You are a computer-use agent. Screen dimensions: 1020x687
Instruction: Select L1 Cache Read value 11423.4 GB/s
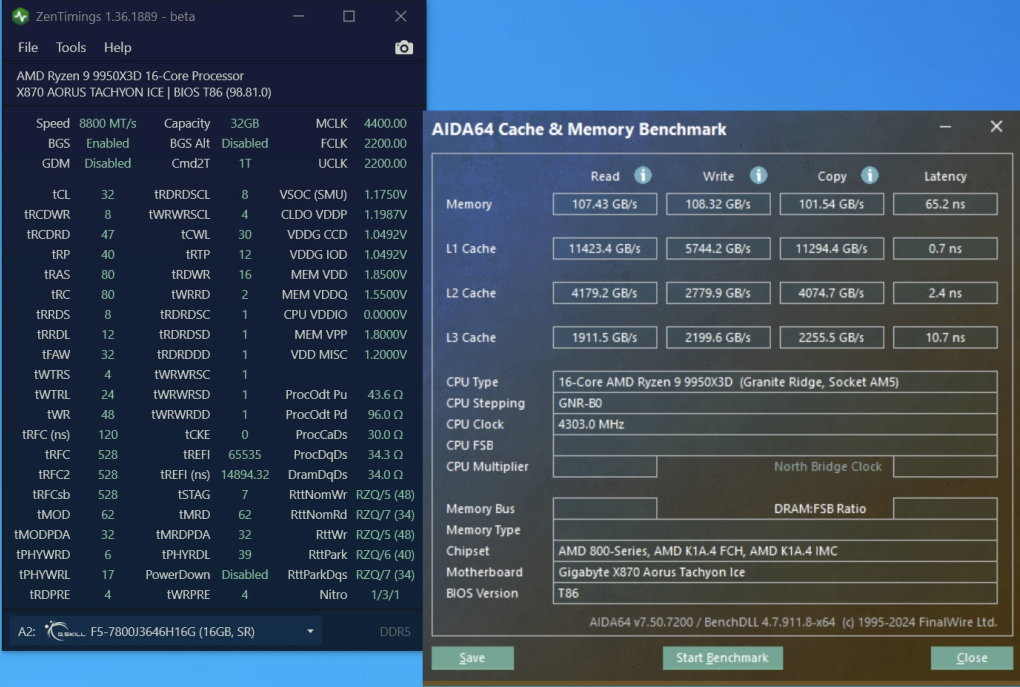[x=604, y=248]
